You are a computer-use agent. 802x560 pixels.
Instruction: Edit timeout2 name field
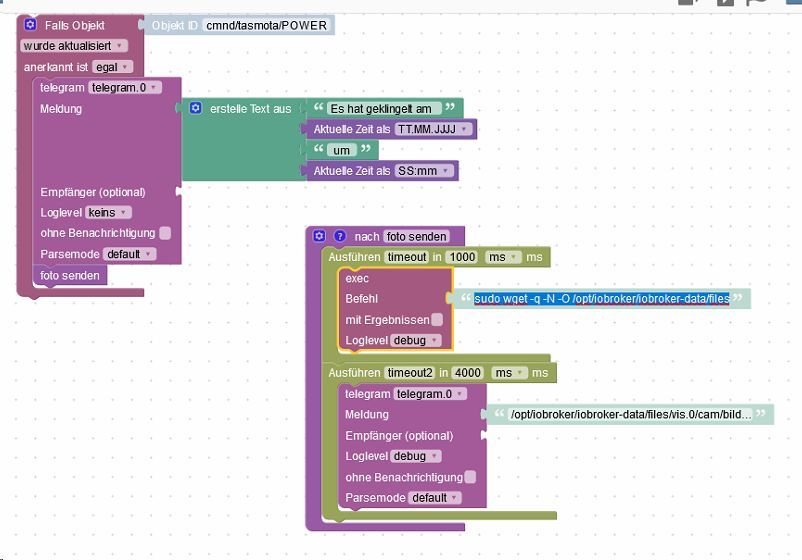tap(410, 373)
